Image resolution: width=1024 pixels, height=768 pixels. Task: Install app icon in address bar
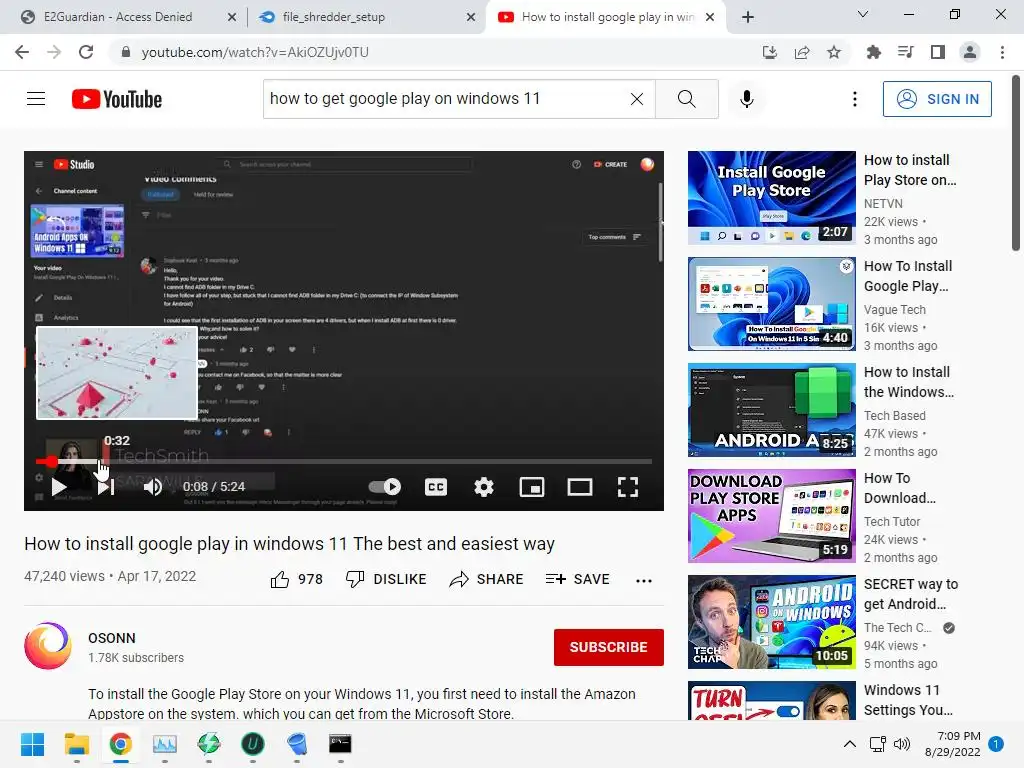[770, 52]
